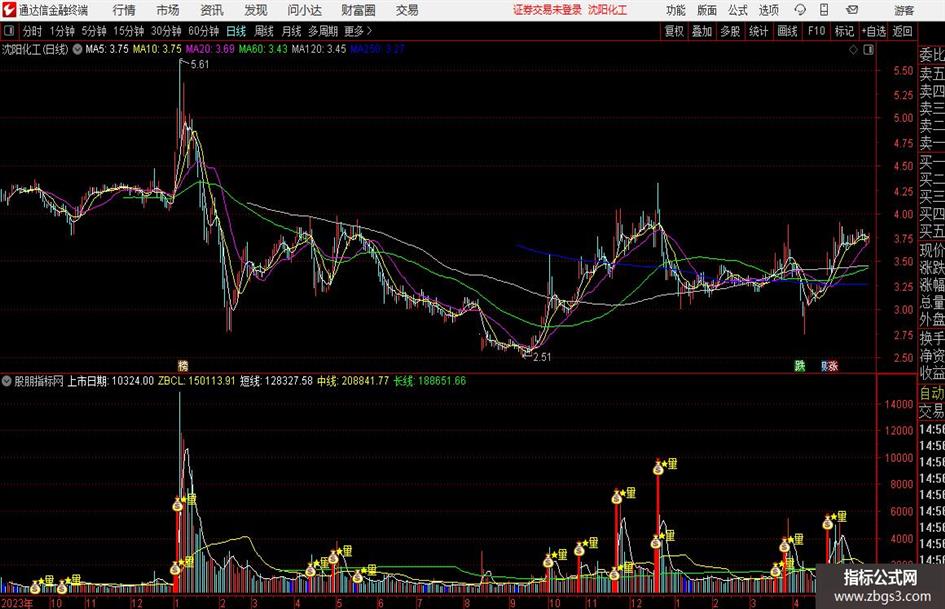Click the 2023年 date axis label
This screenshot has width=945, height=609.
point(17,603)
